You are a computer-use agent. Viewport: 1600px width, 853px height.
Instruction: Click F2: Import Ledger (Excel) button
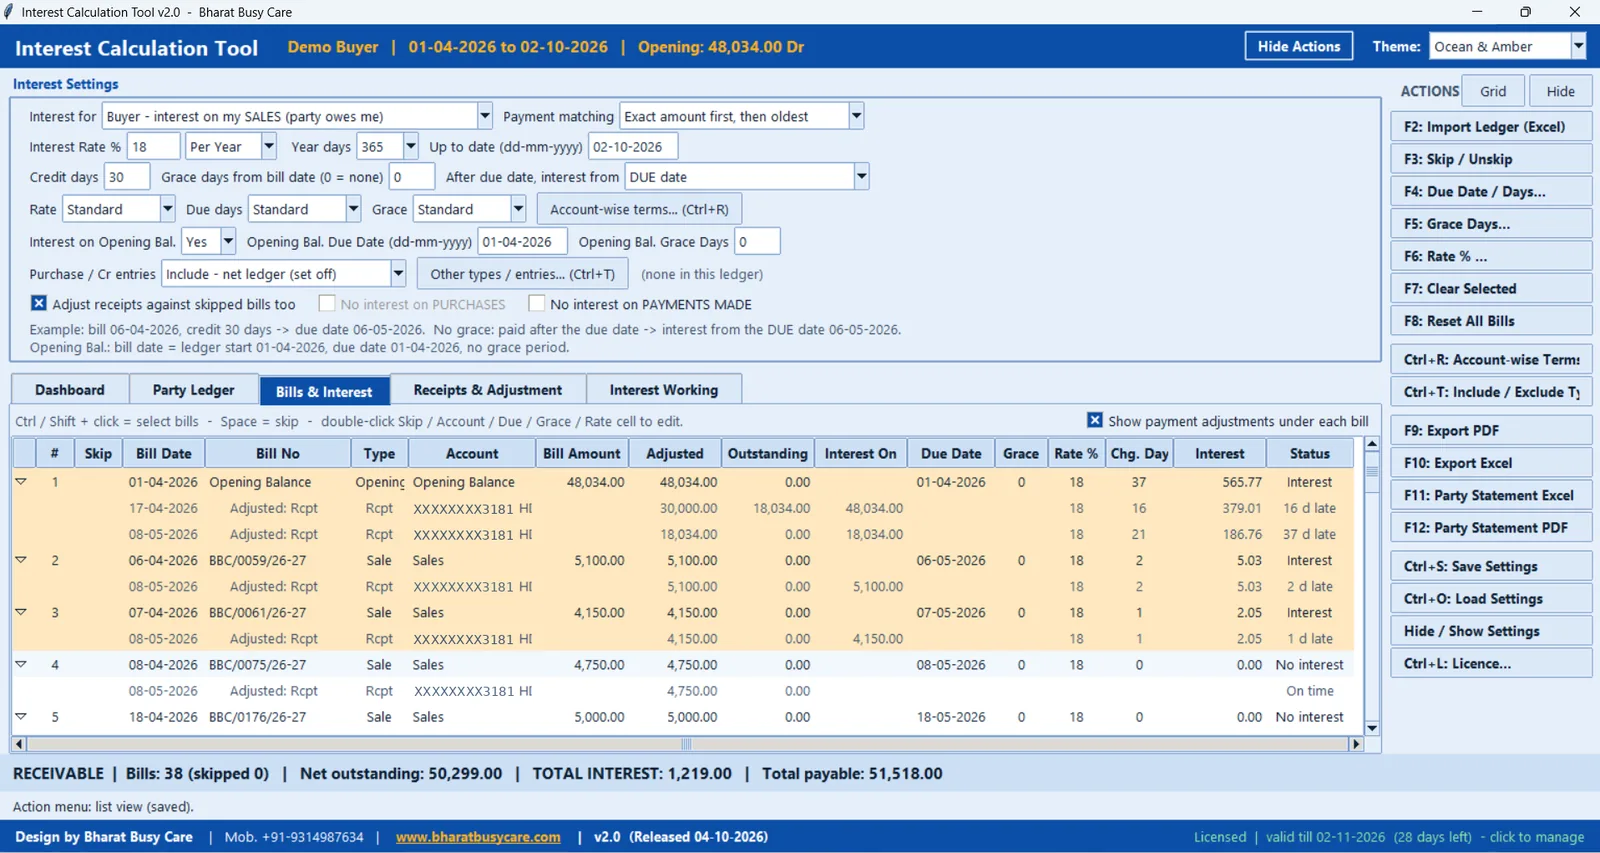tap(1491, 127)
